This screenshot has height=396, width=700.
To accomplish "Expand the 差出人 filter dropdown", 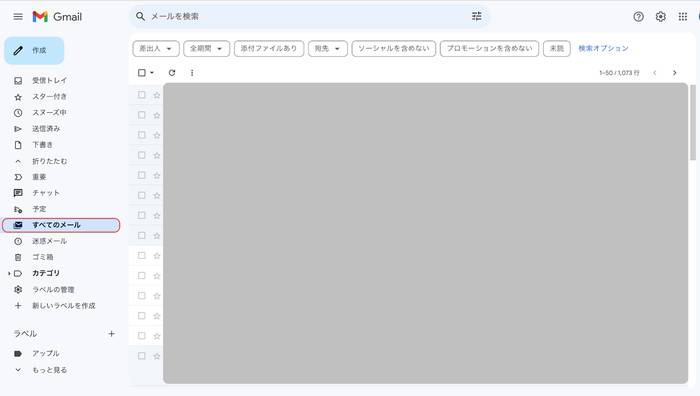I will coord(156,48).
